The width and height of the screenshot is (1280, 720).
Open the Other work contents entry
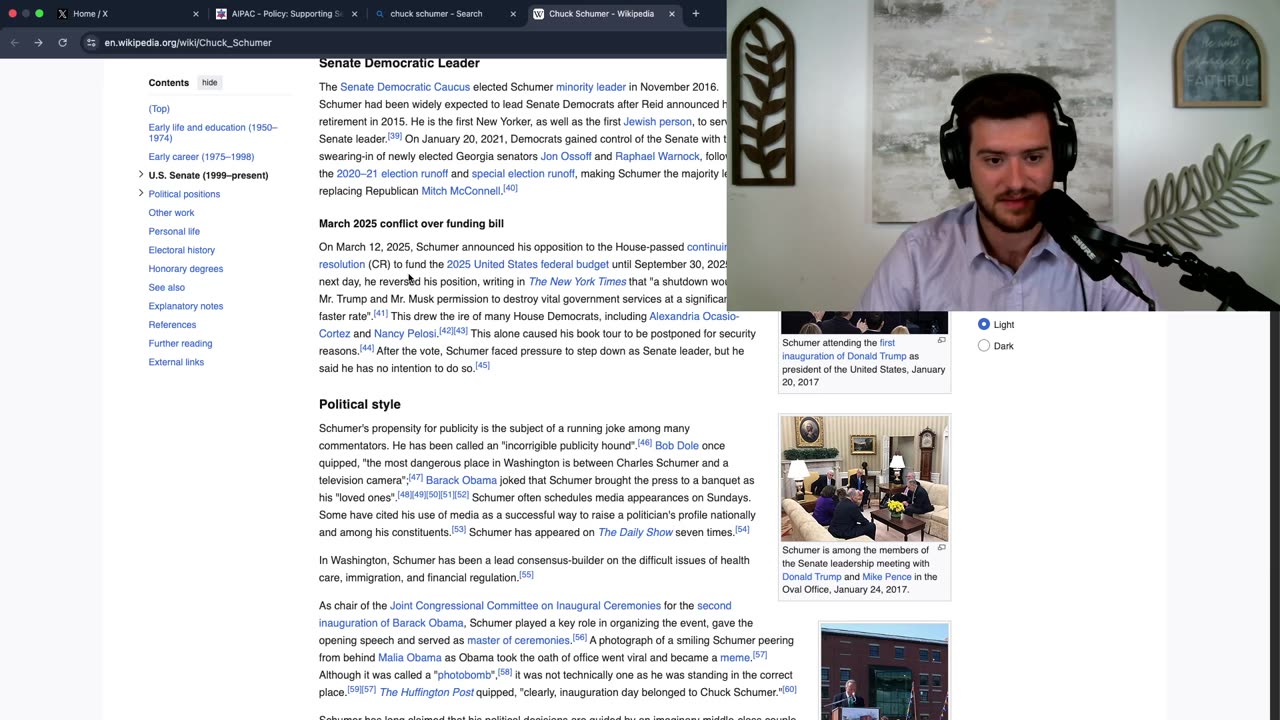click(x=171, y=213)
